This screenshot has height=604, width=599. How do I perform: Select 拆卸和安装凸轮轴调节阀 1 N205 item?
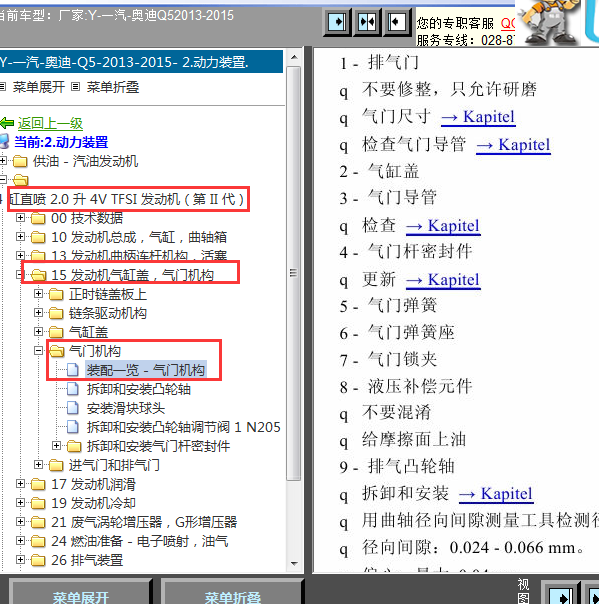[x=183, y=427]
